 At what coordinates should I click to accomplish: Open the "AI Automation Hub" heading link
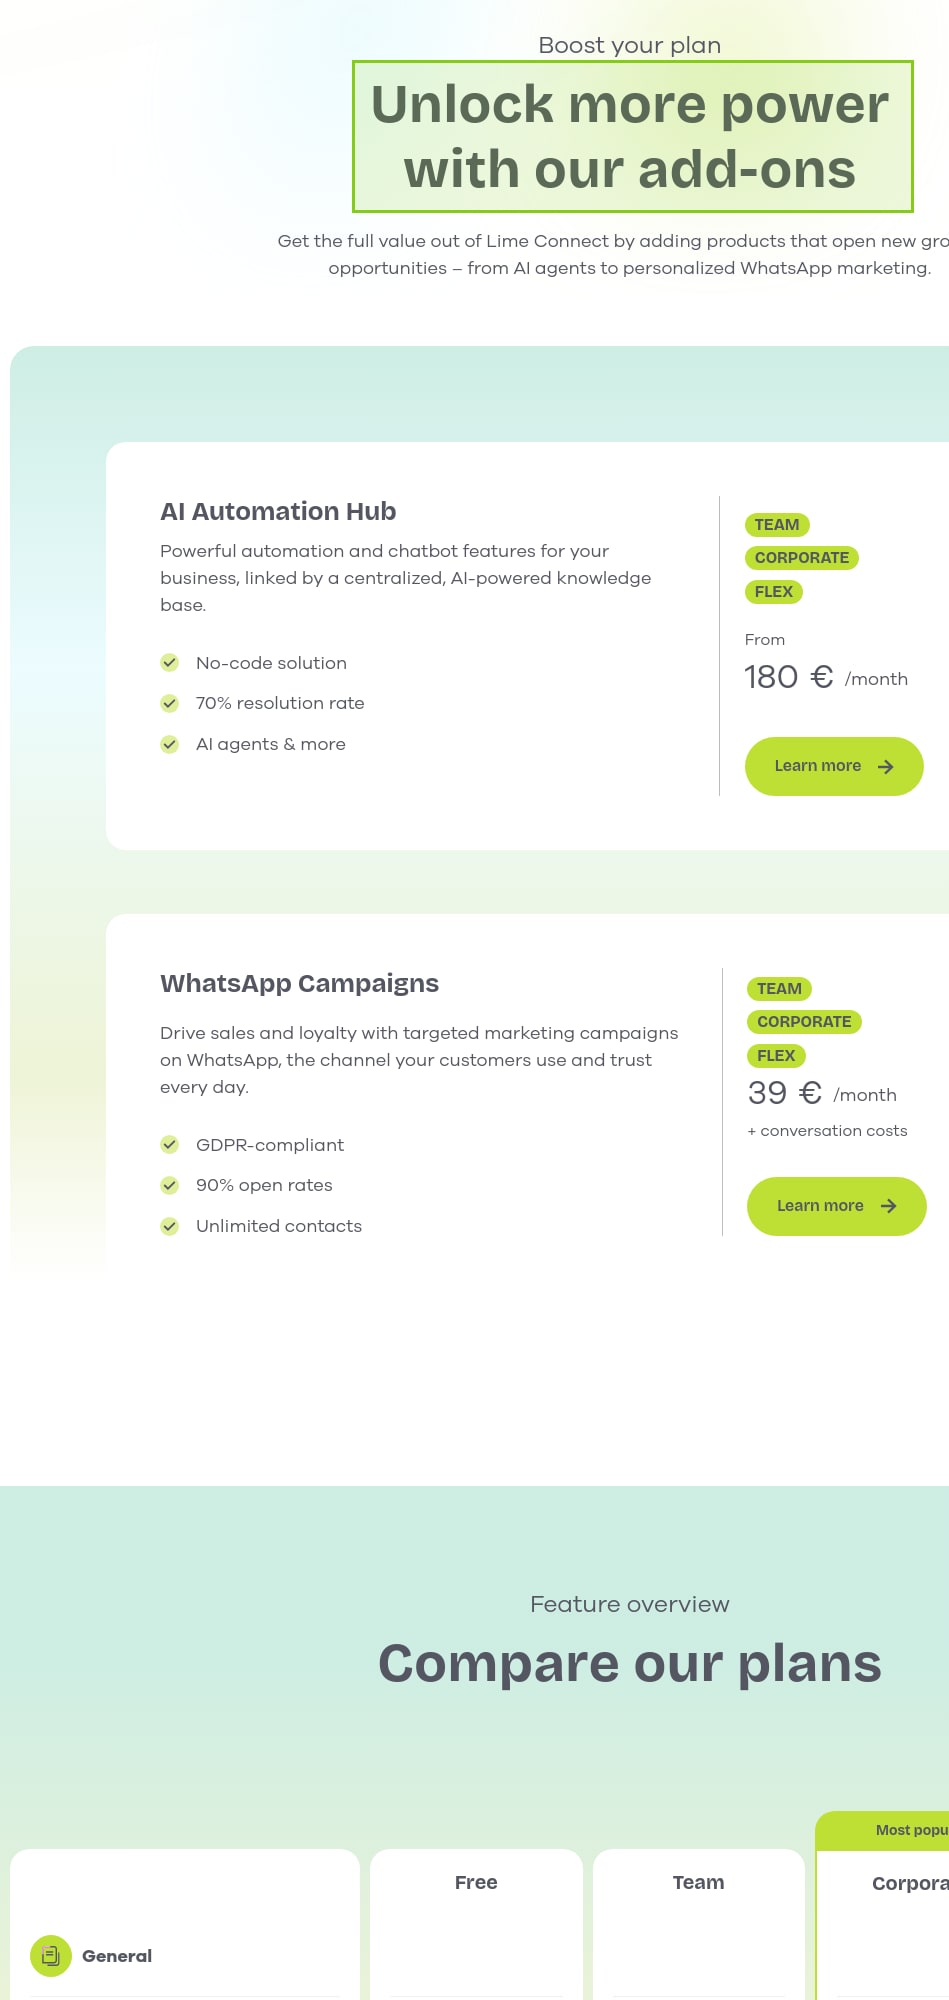278,511
